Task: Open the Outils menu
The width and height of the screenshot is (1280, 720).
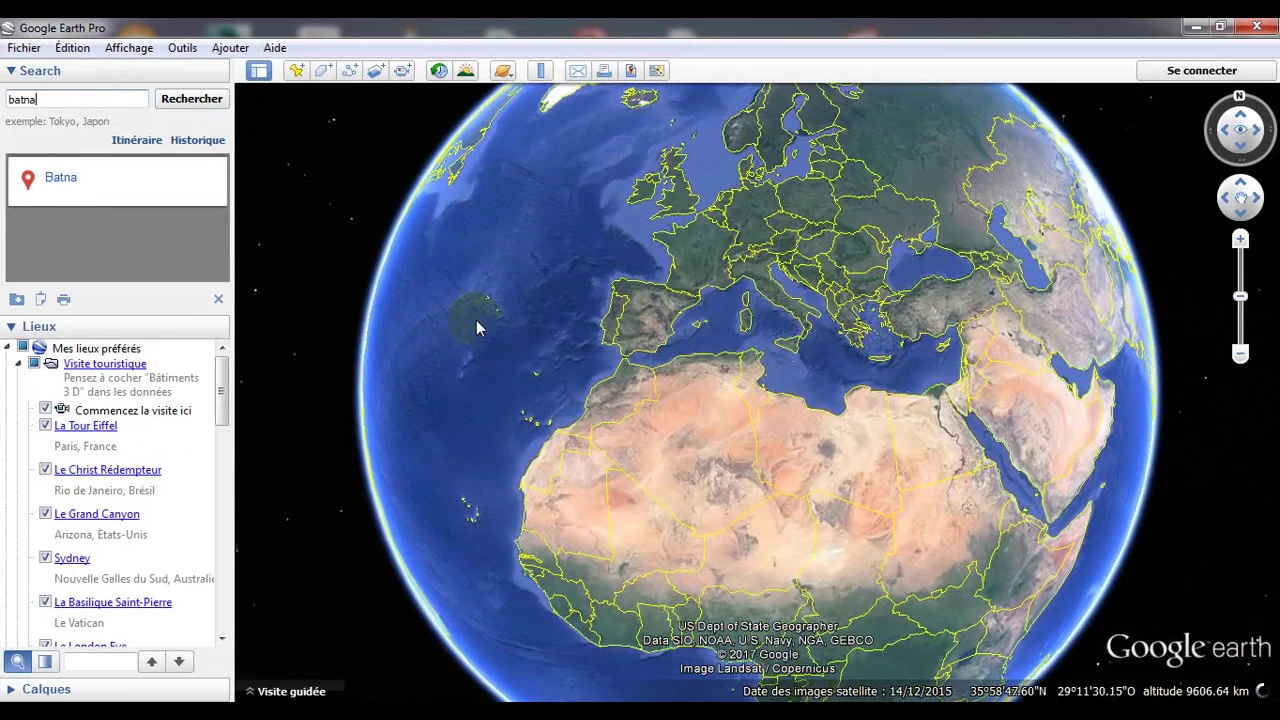Action: (x=182, y=48)
